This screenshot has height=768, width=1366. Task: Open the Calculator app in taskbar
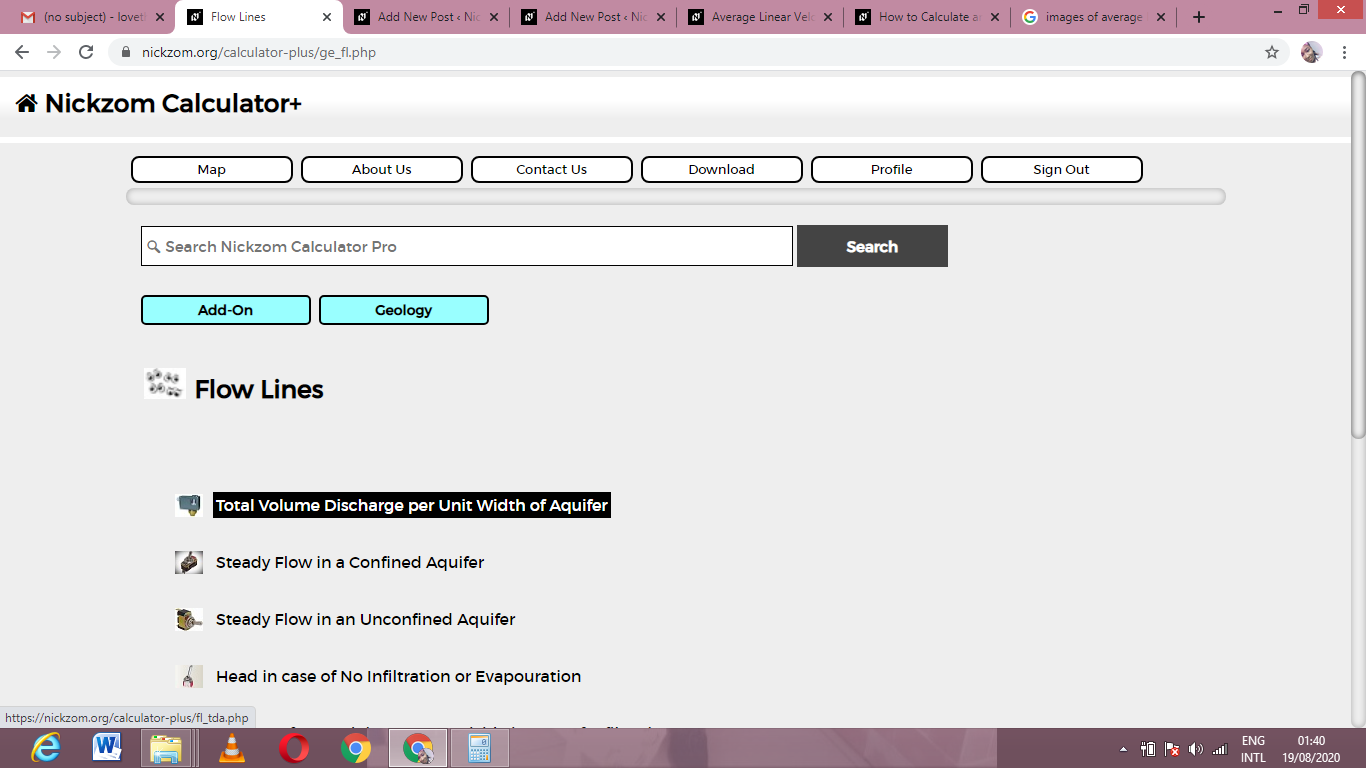(x=480, y=748)
